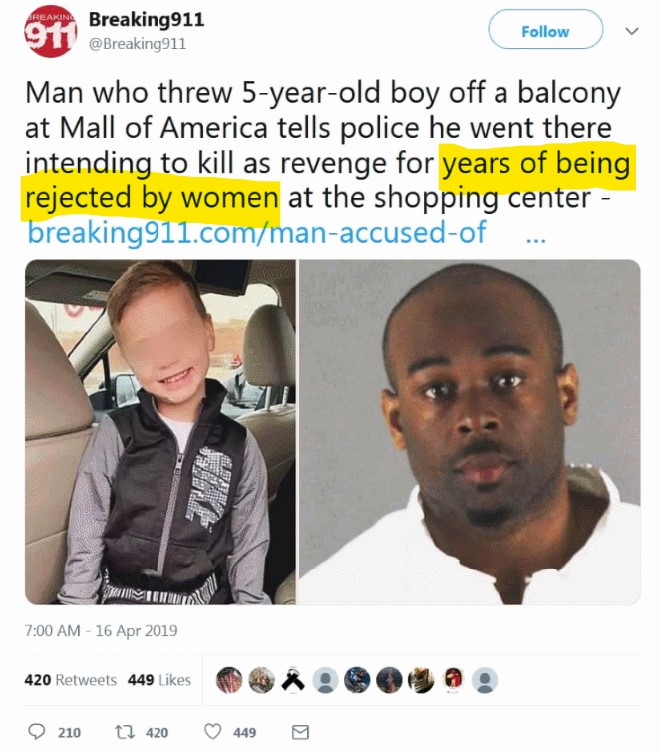The width and height of the screenshot is (660, 751).
Task: Click the first liker avatar with flag
Action: 229,680
